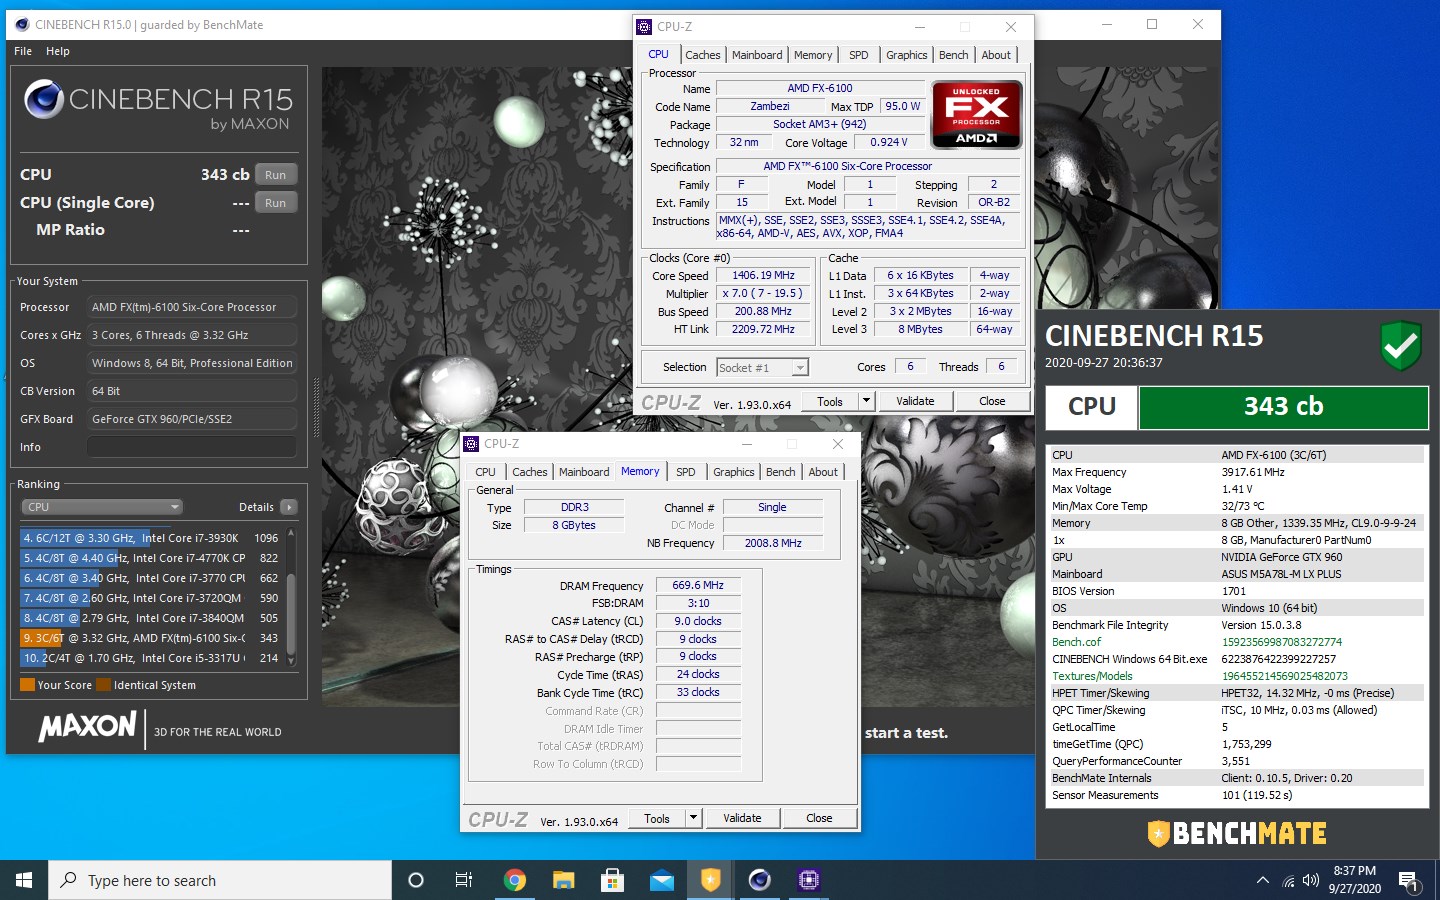
Task: Switch to Caches tab in upper CPU-Z
Action: click(703, 55)
